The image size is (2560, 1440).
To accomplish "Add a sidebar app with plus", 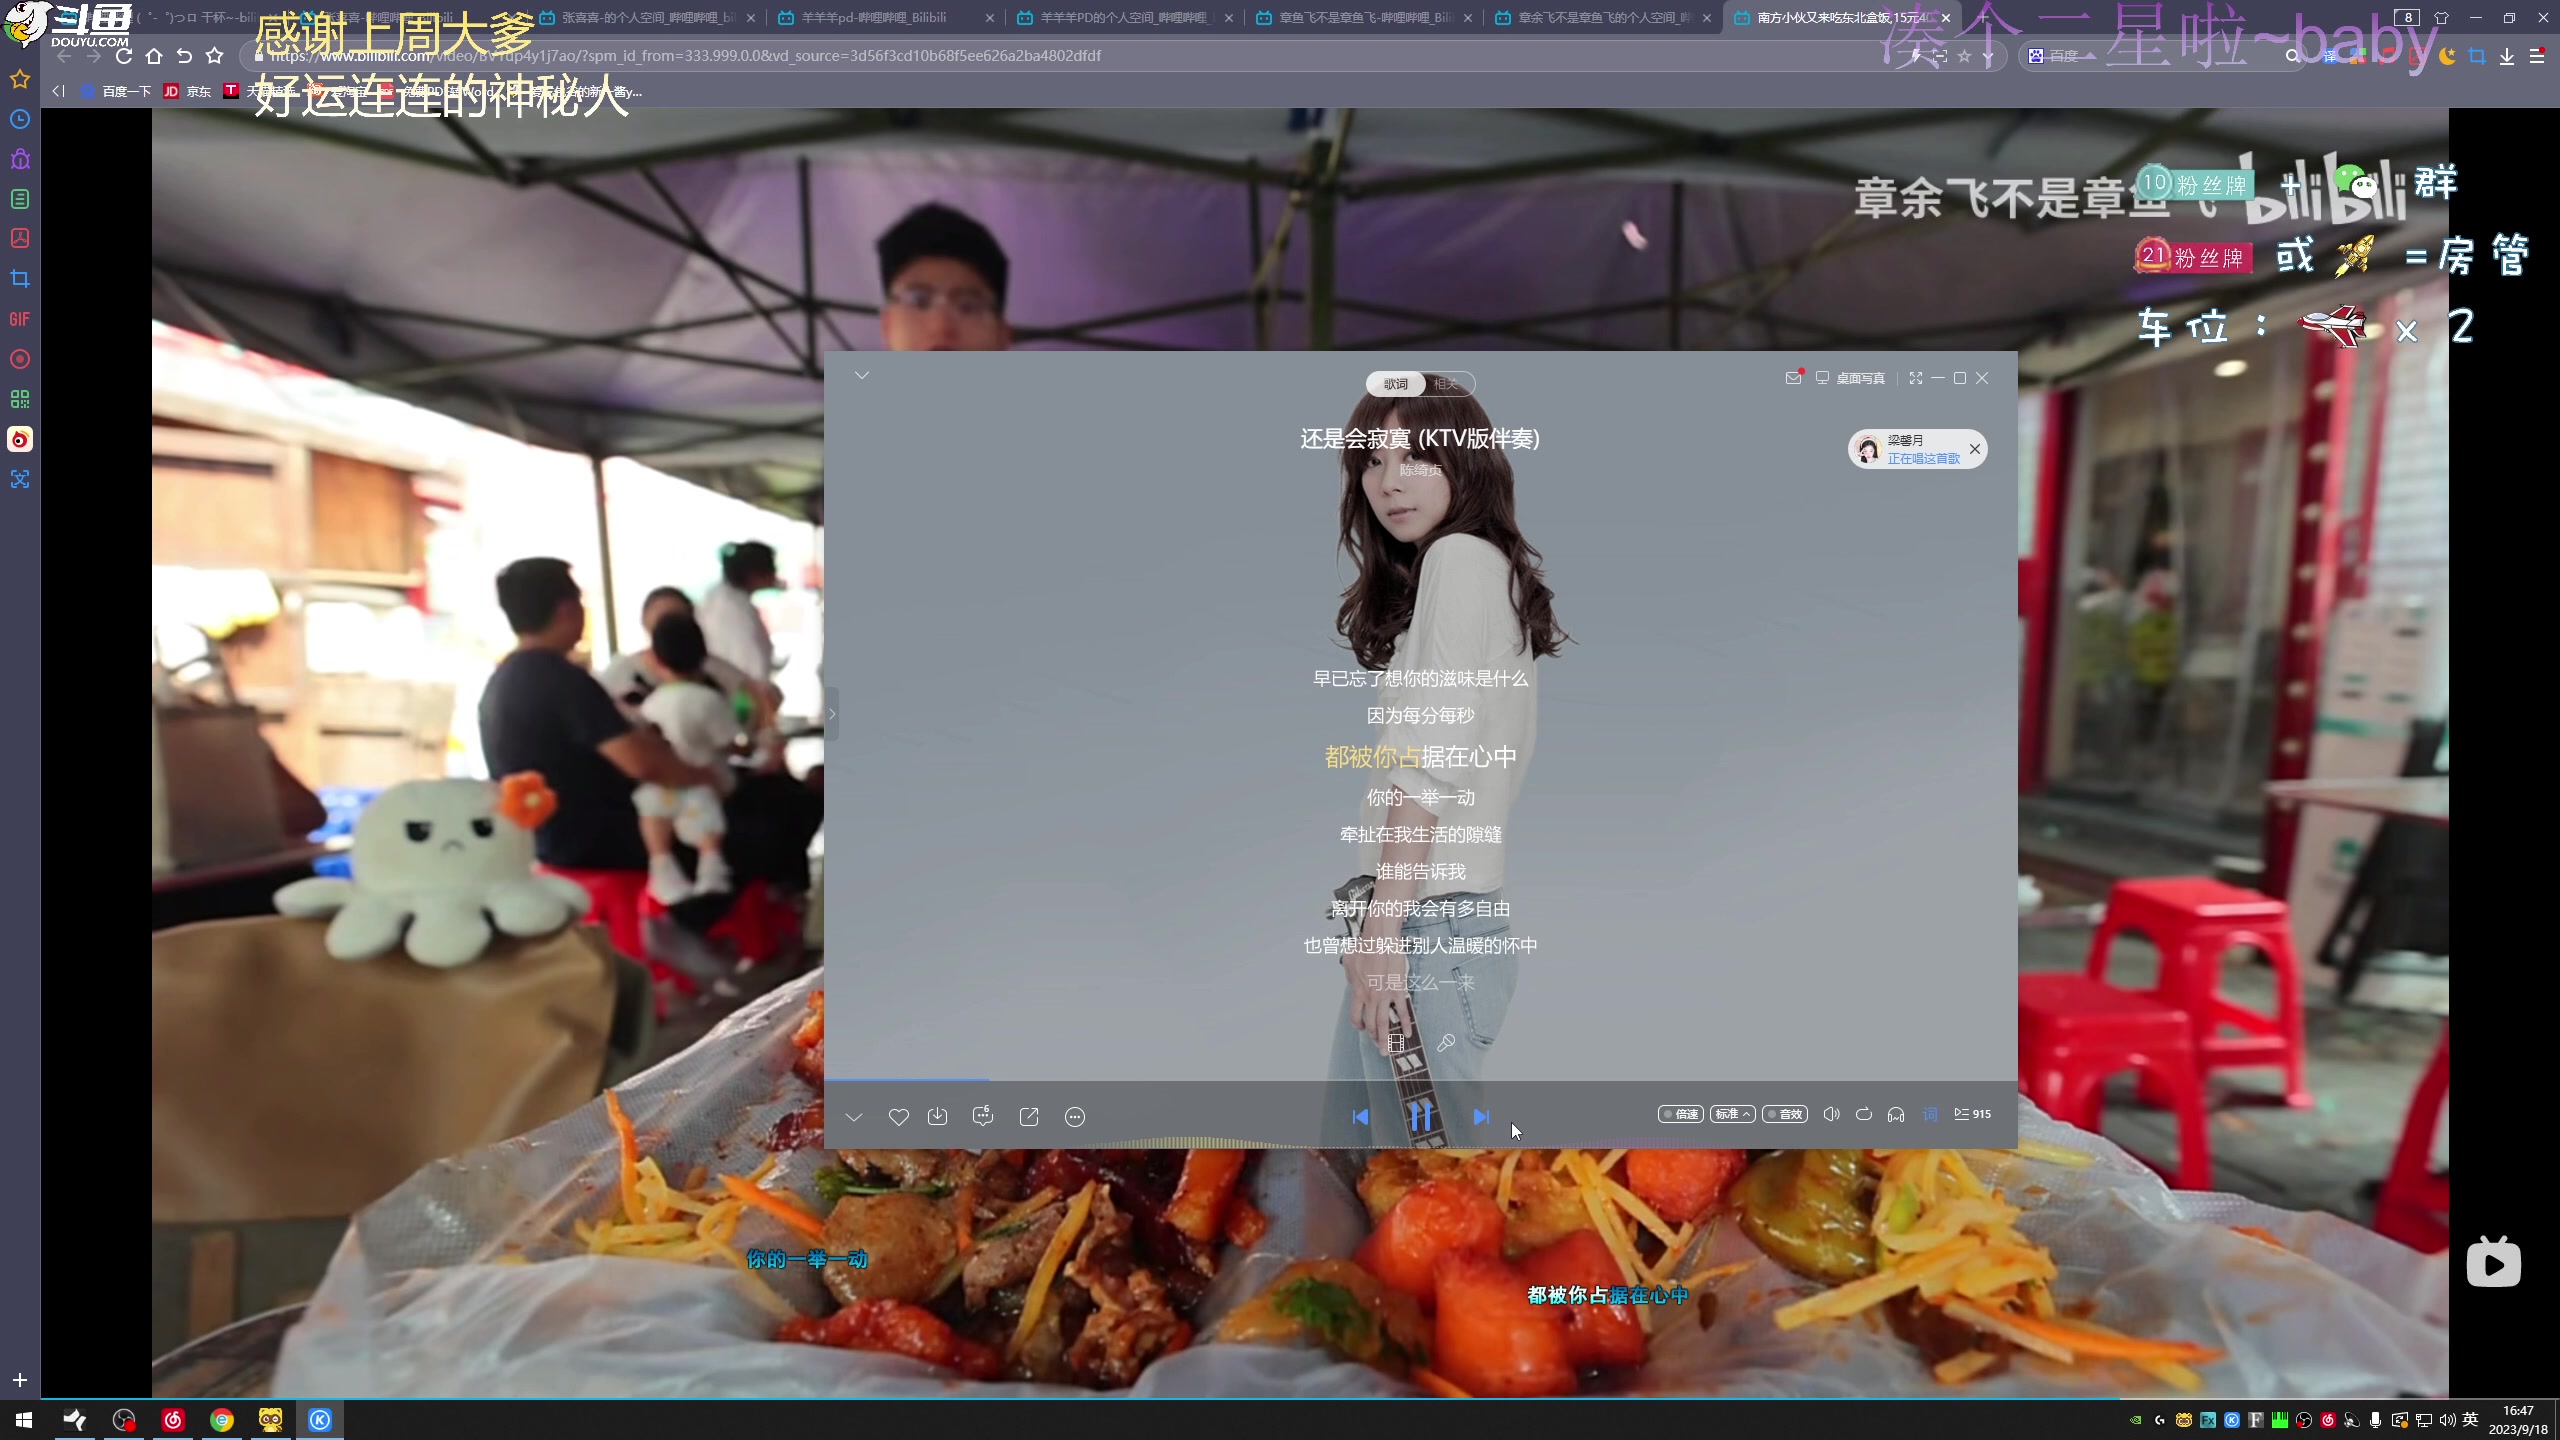I will click(x=20, y=1380).
